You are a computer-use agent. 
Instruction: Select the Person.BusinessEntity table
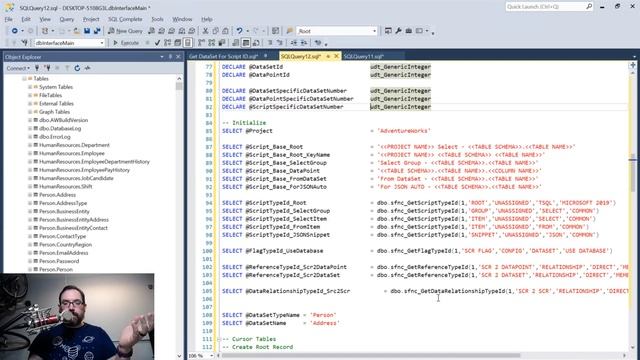click(64, 211)
